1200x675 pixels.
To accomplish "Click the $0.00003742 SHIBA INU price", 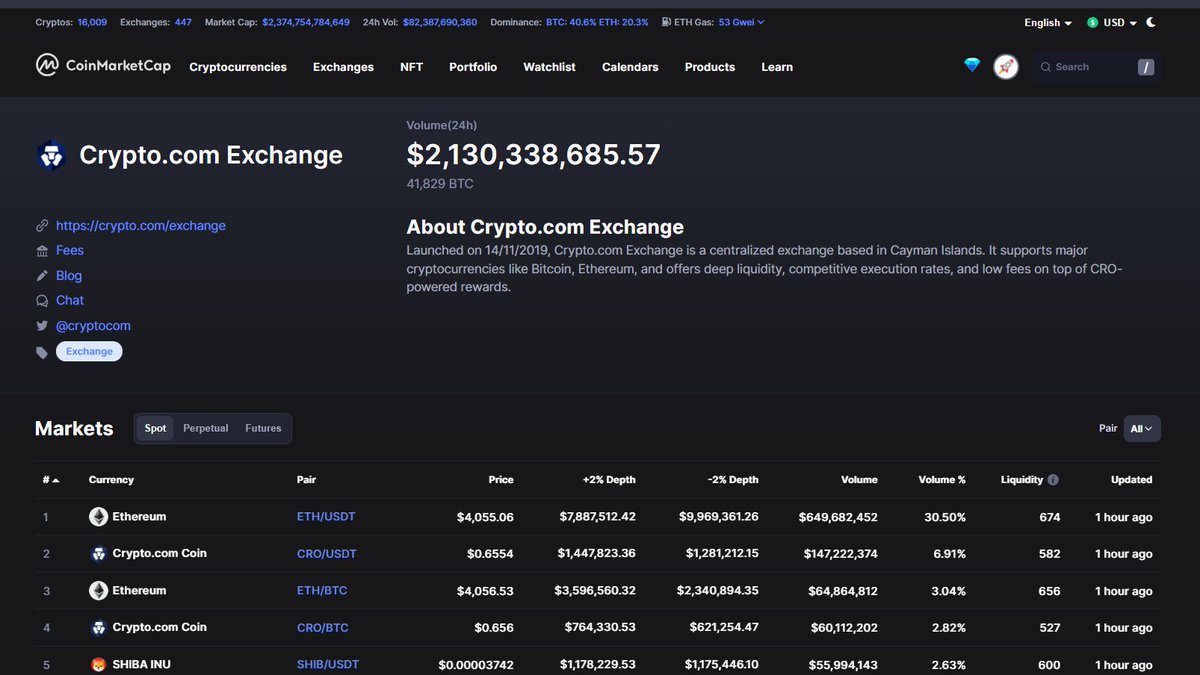I will (x=476, y=665).
